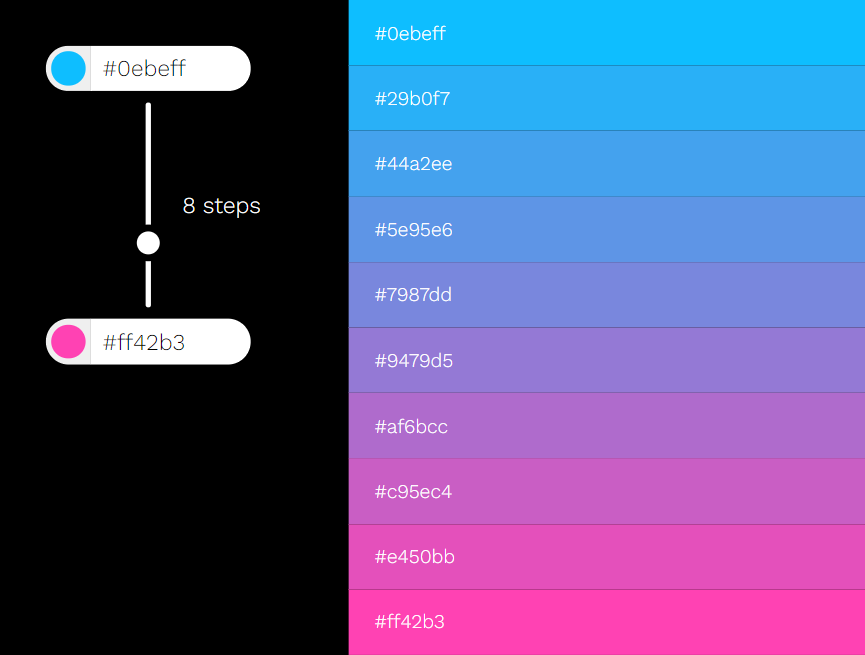This screenshot has height=655, width=865.
Task: Click the lower slider track below handle
Action: click(148, 284)
